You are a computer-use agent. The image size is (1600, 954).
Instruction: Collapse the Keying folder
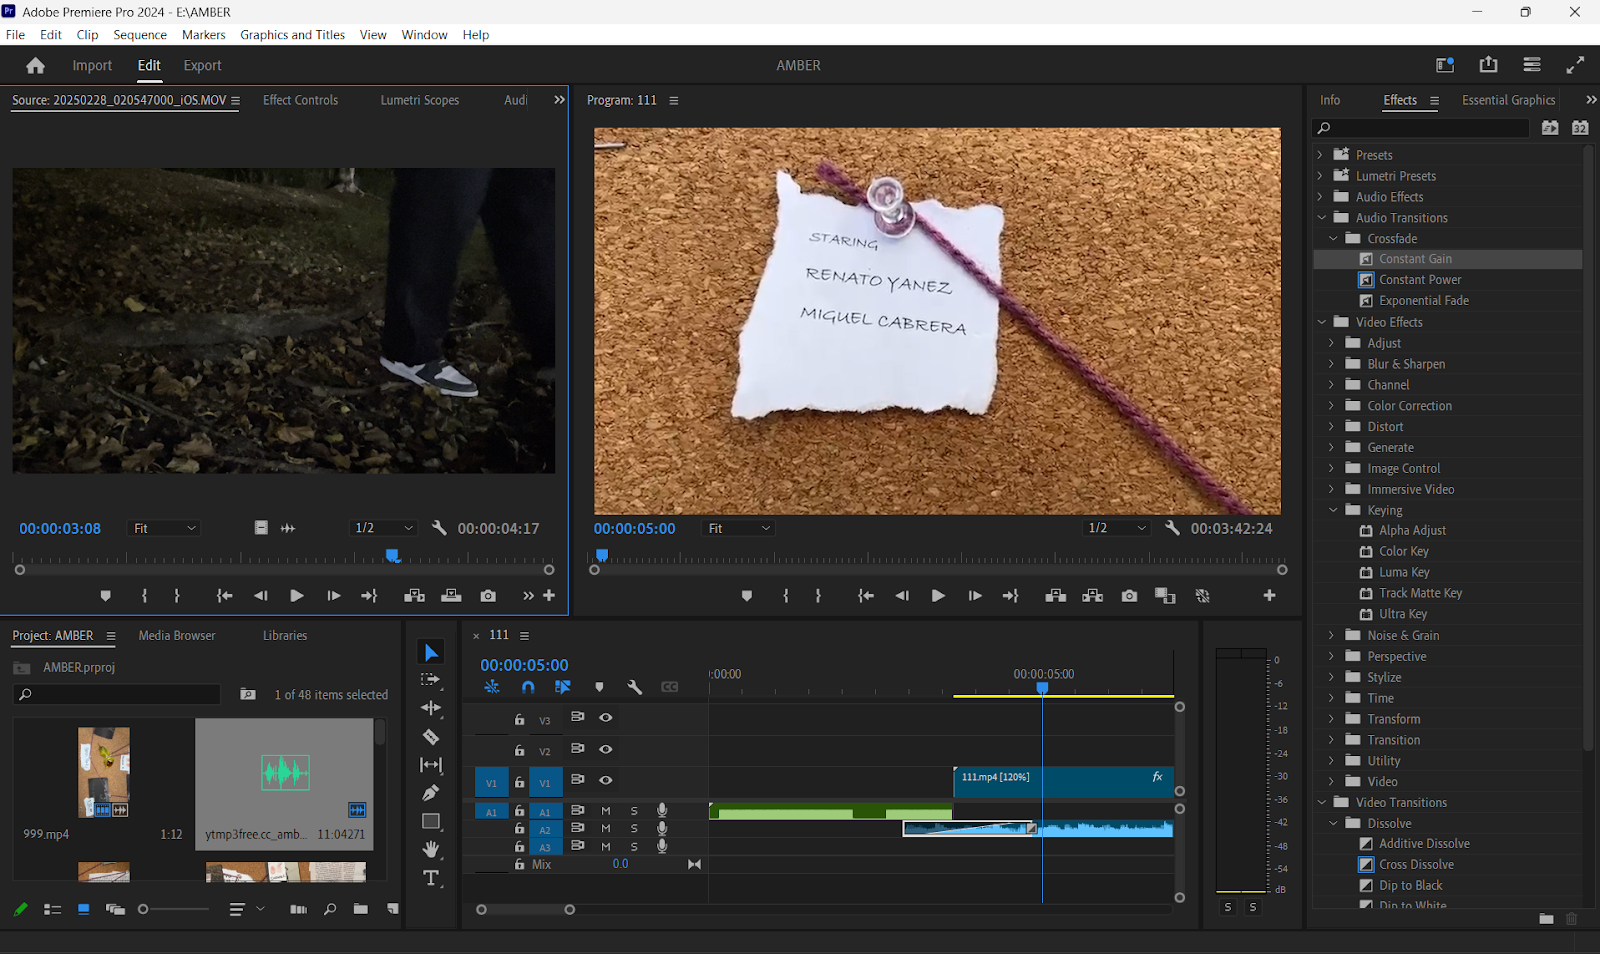[1332, 510]
